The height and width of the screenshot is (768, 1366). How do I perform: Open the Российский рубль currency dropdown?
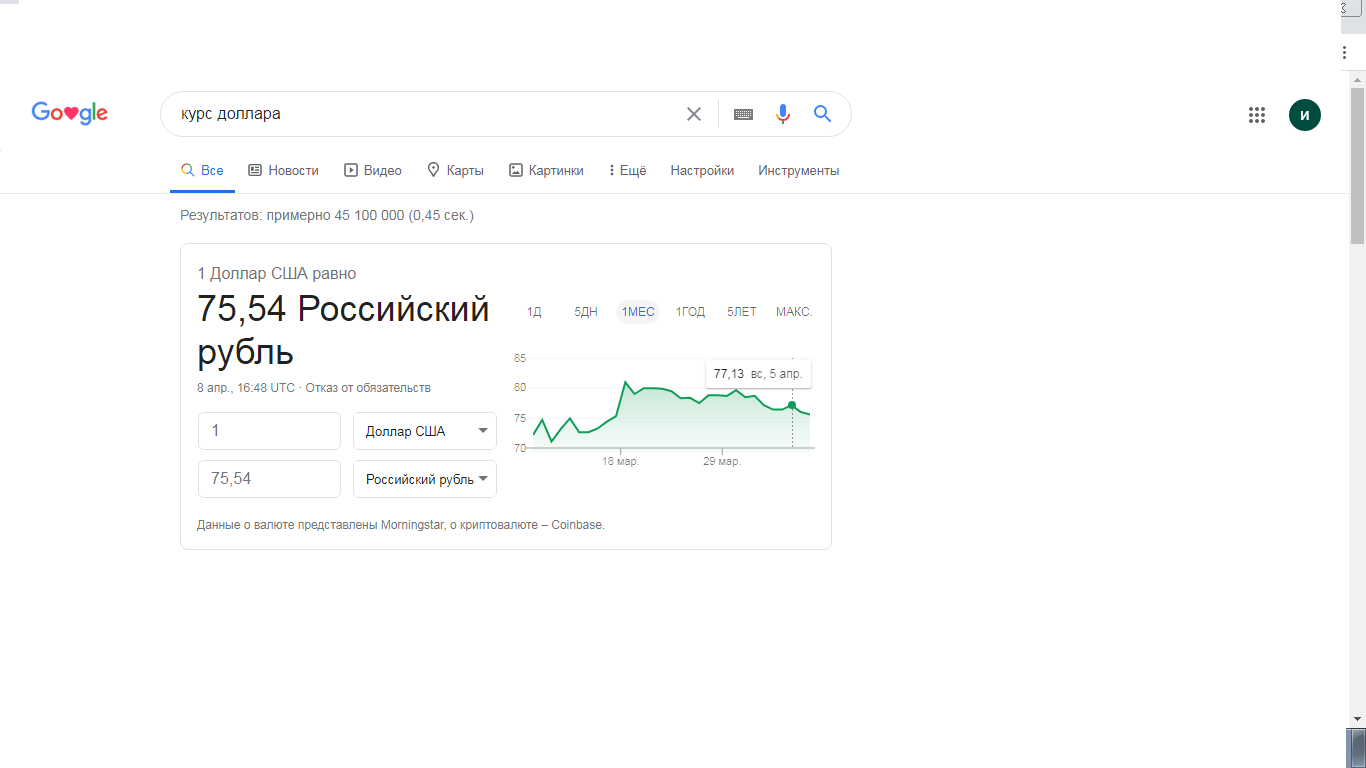pyautogui.click(x=425, y=479)
